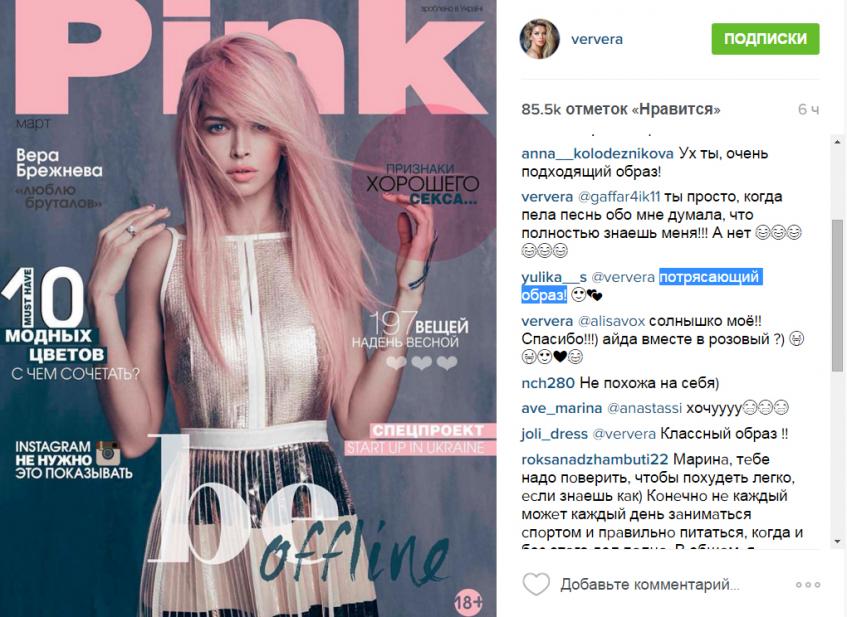847x617 pixels.
Task: Open yulika__s commenter profile
Action: click(x=554, y=277)
